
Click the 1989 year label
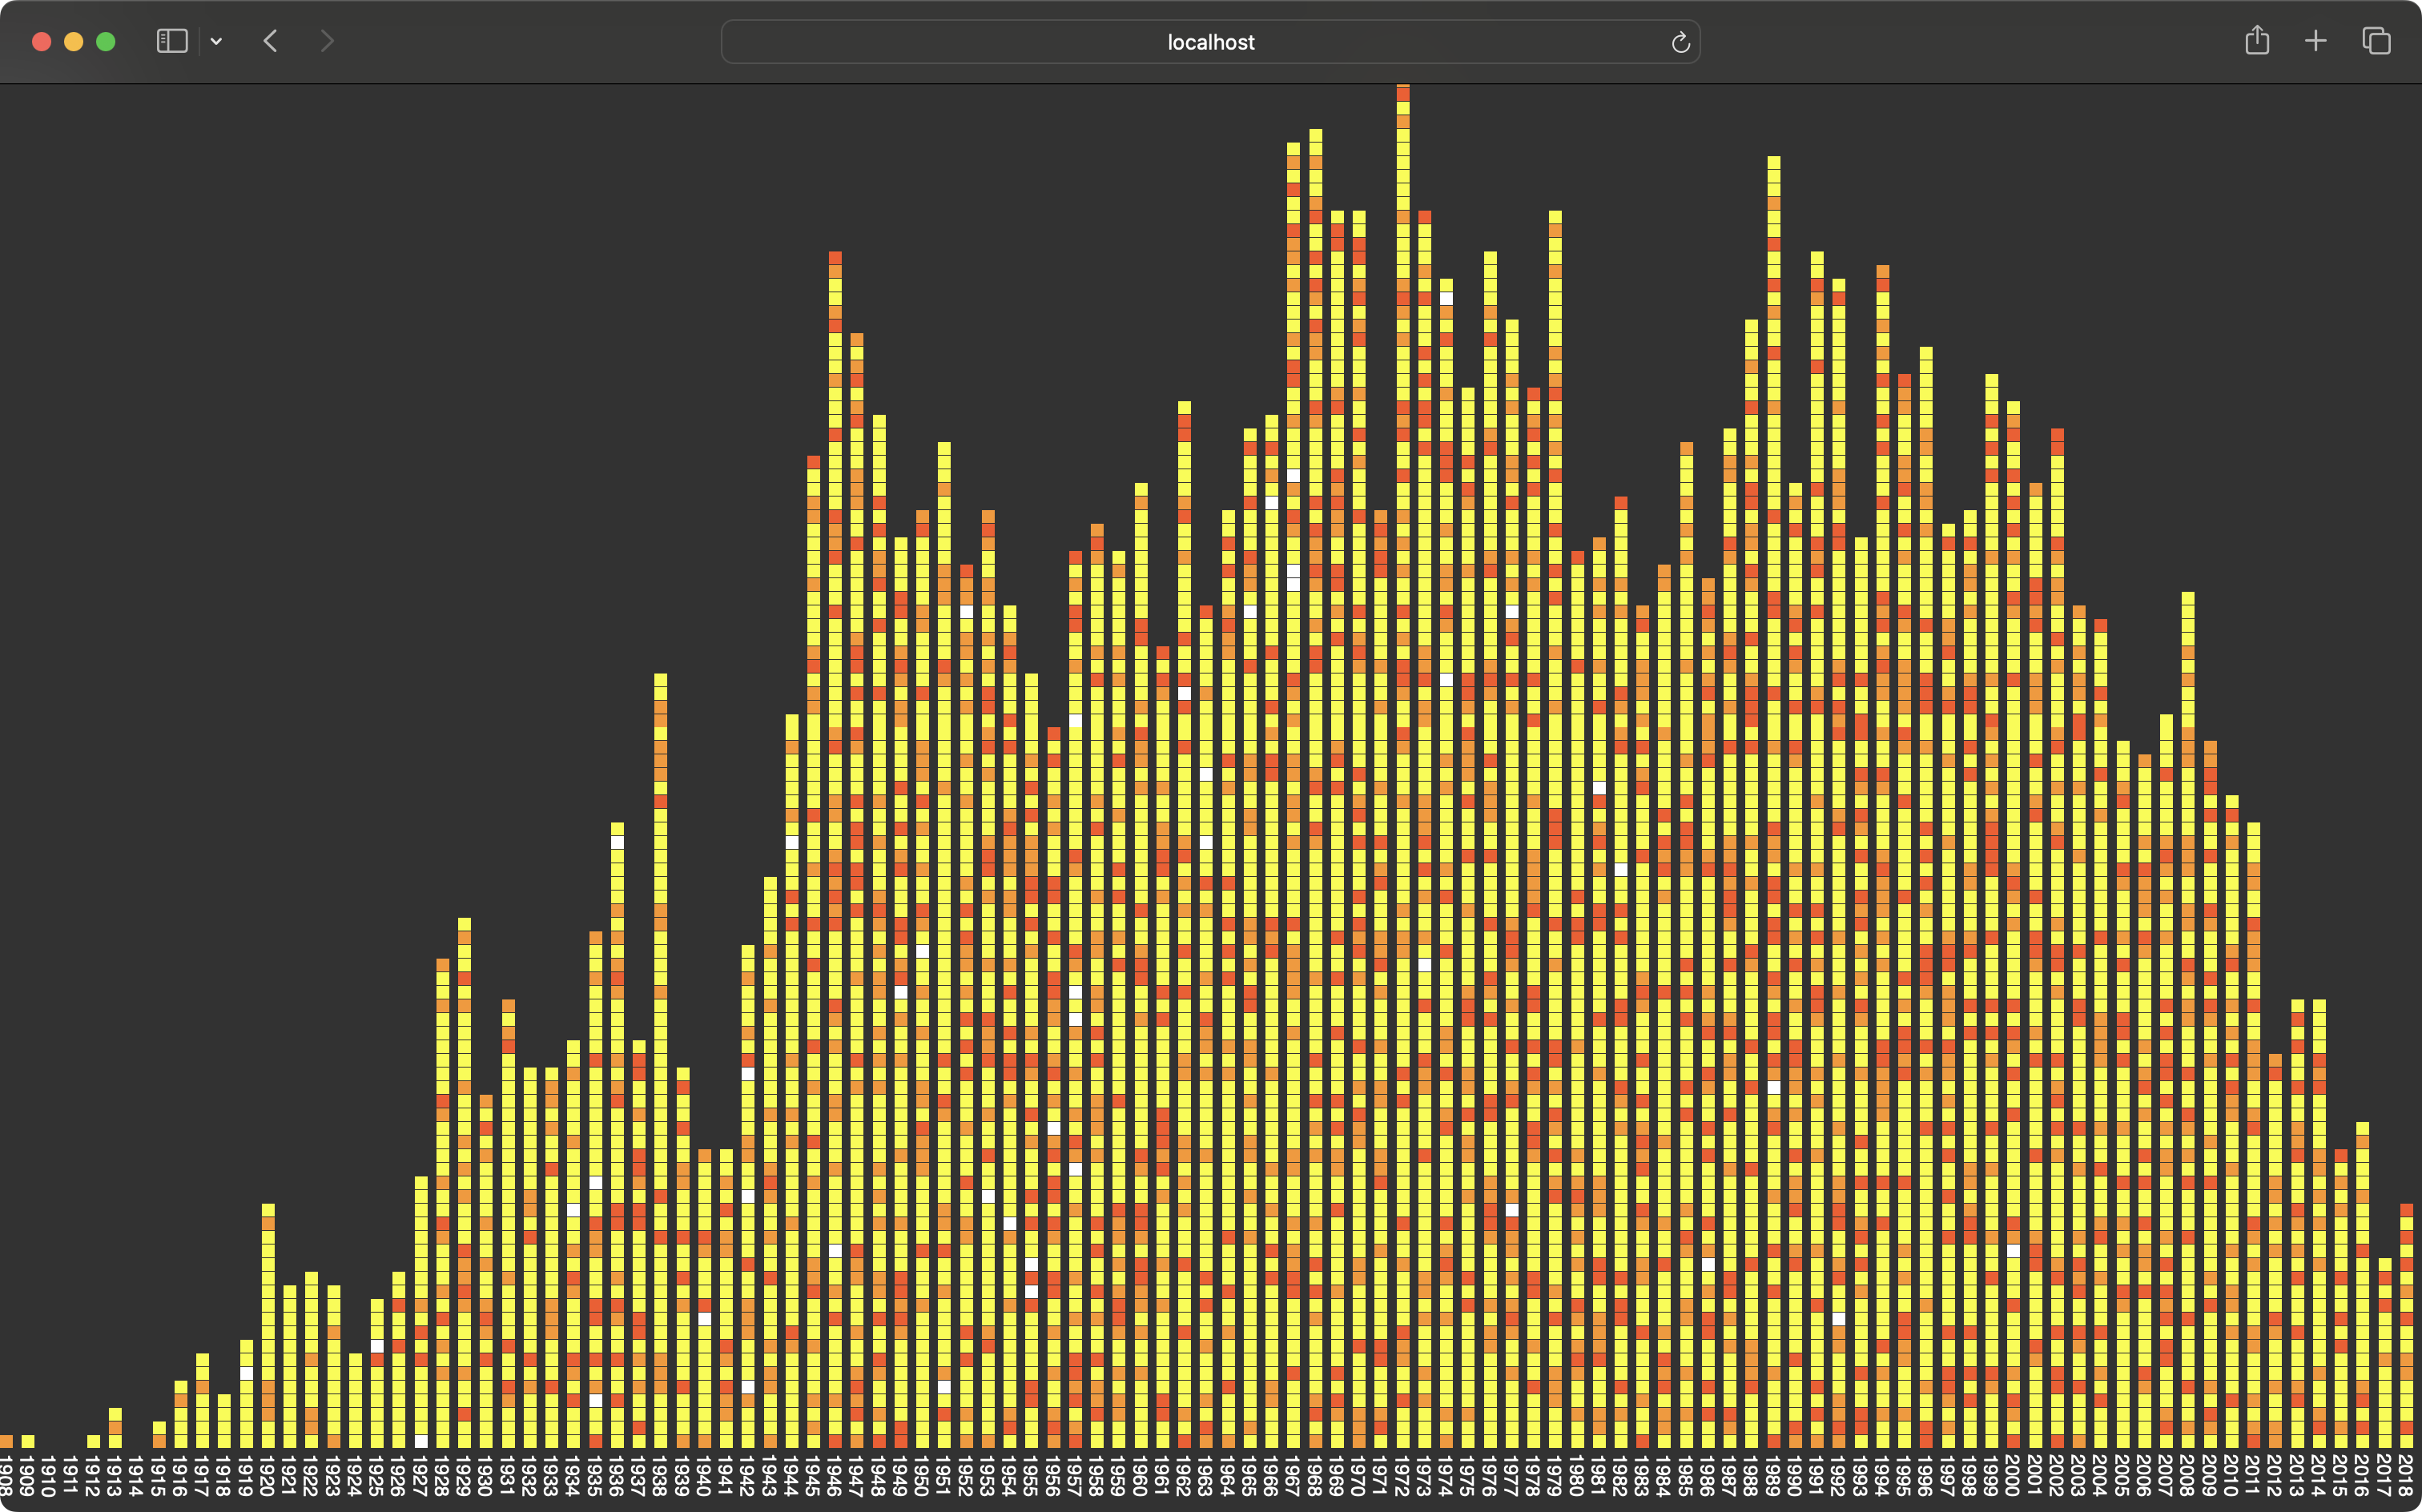[x=1774, y=1476]
